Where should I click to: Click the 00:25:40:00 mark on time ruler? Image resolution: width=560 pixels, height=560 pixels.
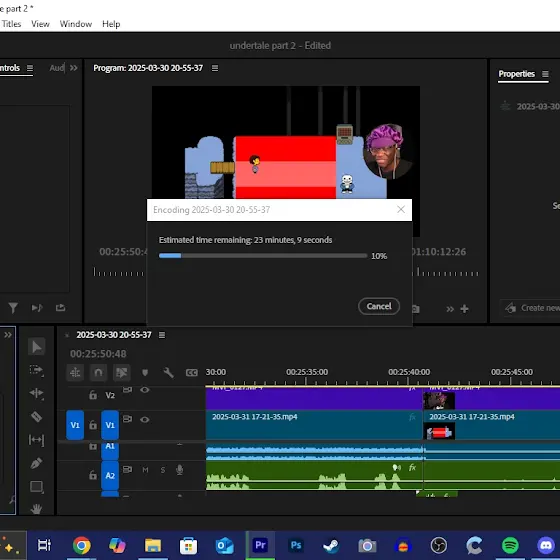click(409, 372)
